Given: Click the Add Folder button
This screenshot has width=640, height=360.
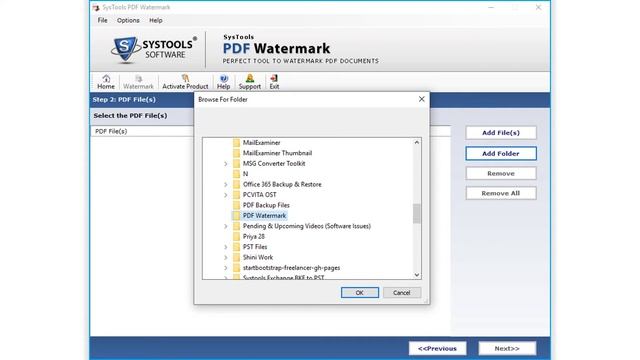Looking at the screenshot, I should (501, 153).
